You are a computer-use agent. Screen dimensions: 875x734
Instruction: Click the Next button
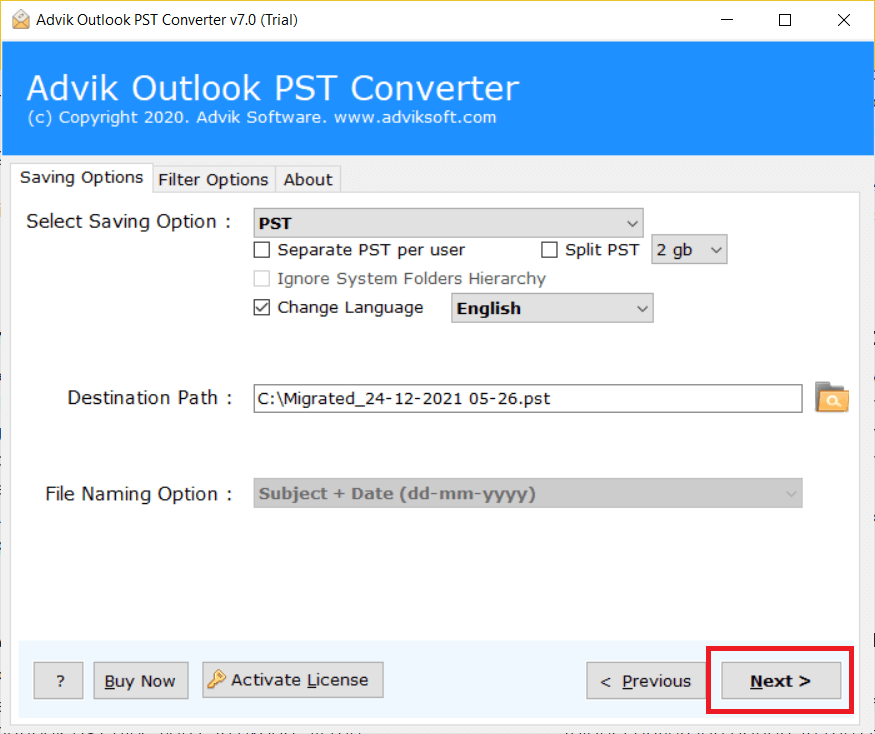click(x=781, y=681)
